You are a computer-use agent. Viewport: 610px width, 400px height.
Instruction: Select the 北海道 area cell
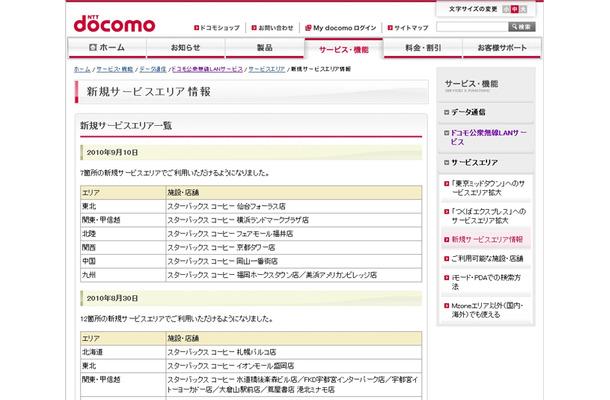(123, 352)
